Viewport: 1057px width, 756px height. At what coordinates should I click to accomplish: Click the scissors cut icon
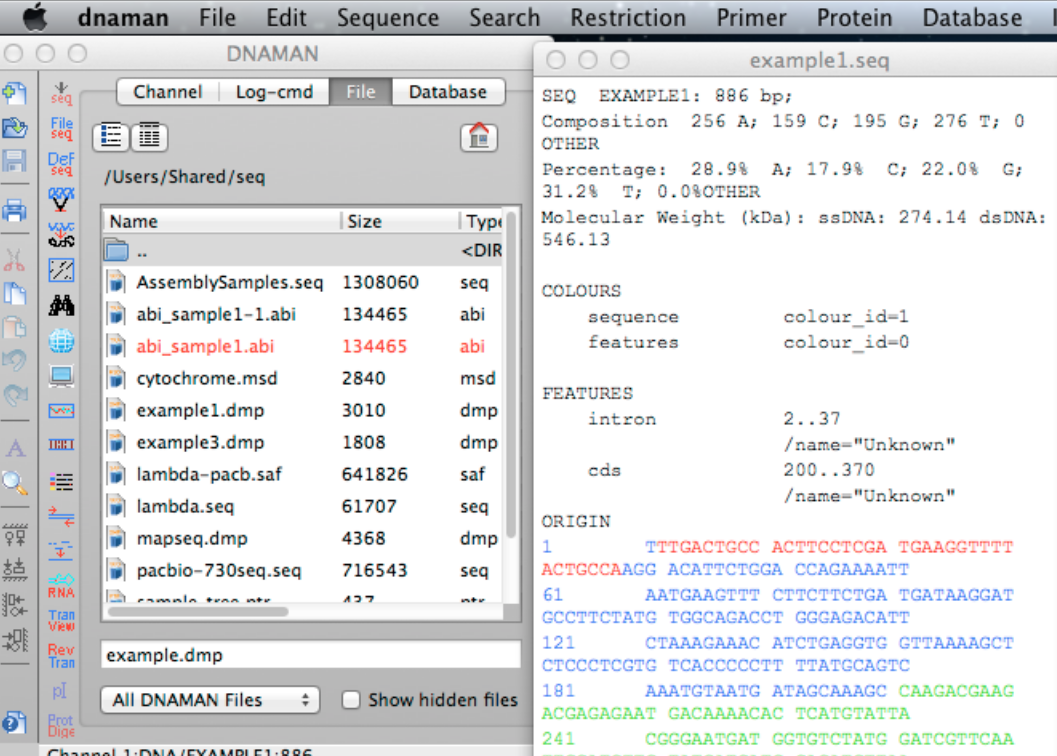point(14,260)
